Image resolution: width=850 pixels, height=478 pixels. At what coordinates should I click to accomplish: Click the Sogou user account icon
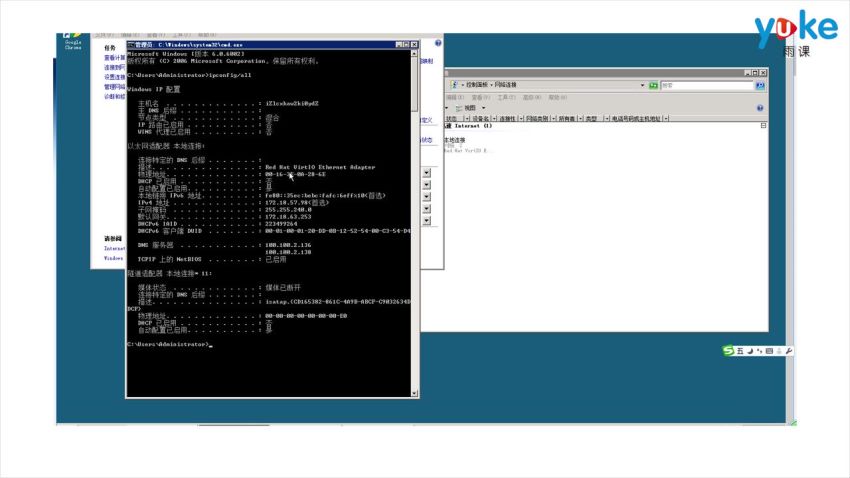[x=779, y=351]
